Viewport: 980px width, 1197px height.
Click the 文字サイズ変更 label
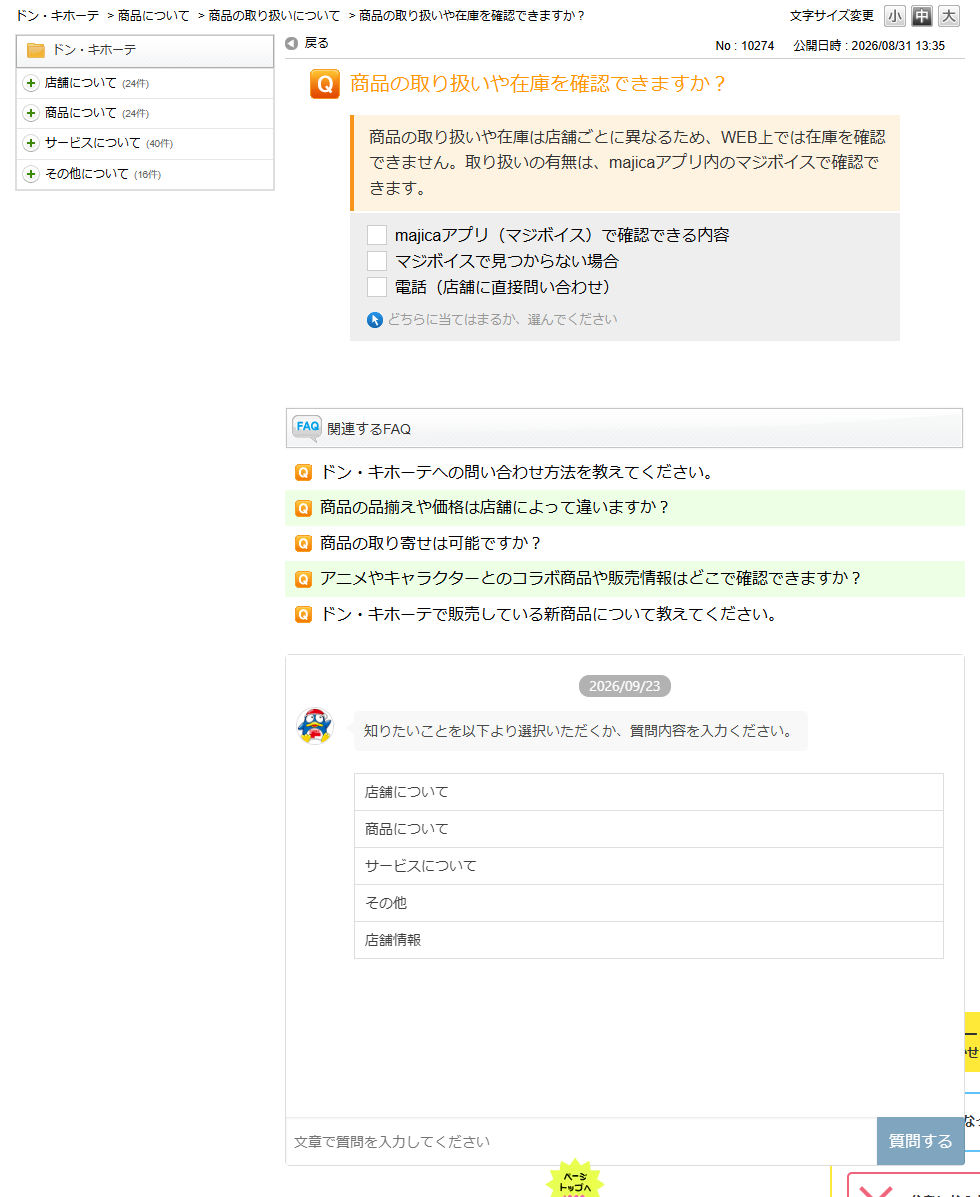[x=832, y=15]
